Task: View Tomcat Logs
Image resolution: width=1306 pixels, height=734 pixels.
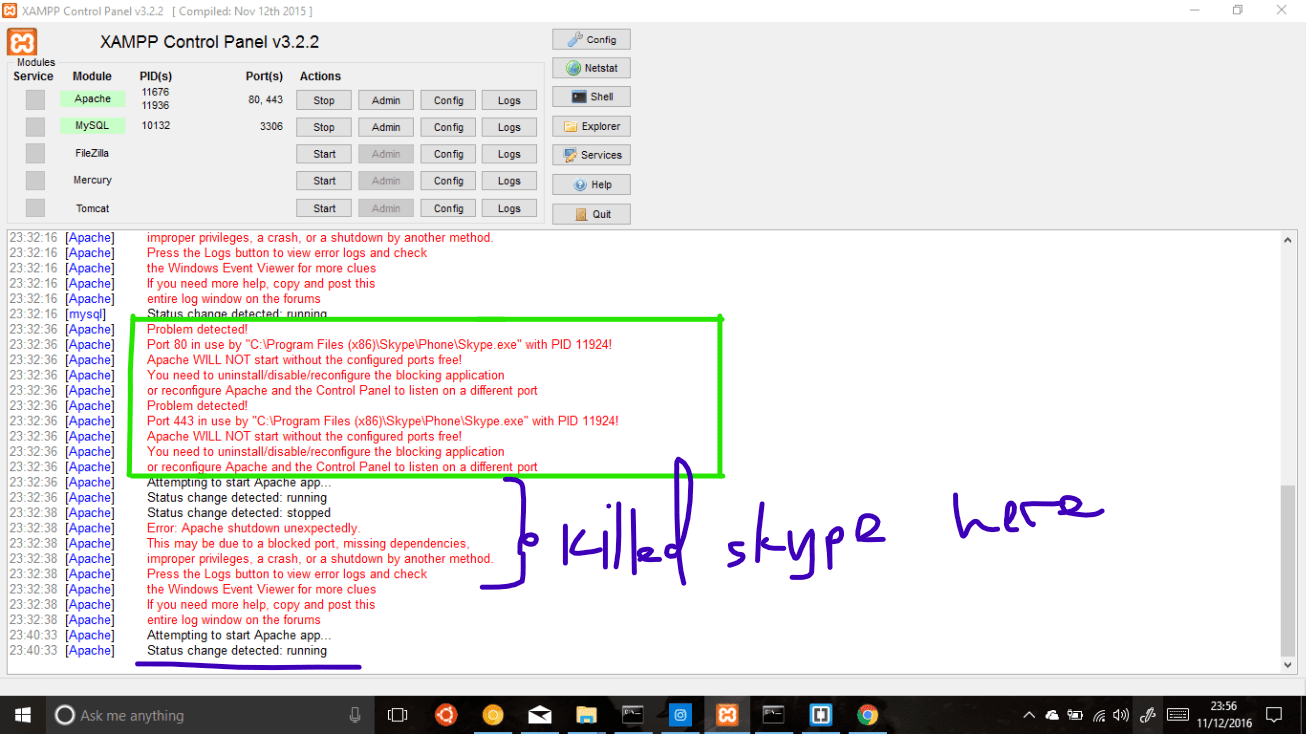Action: point(509,208)
